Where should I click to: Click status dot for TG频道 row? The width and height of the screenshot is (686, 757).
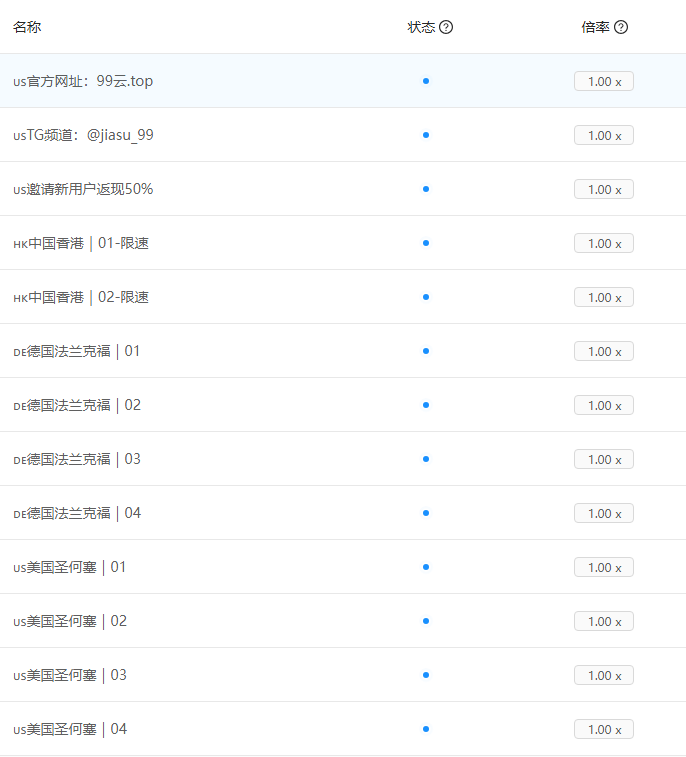[x=426, y=135]
